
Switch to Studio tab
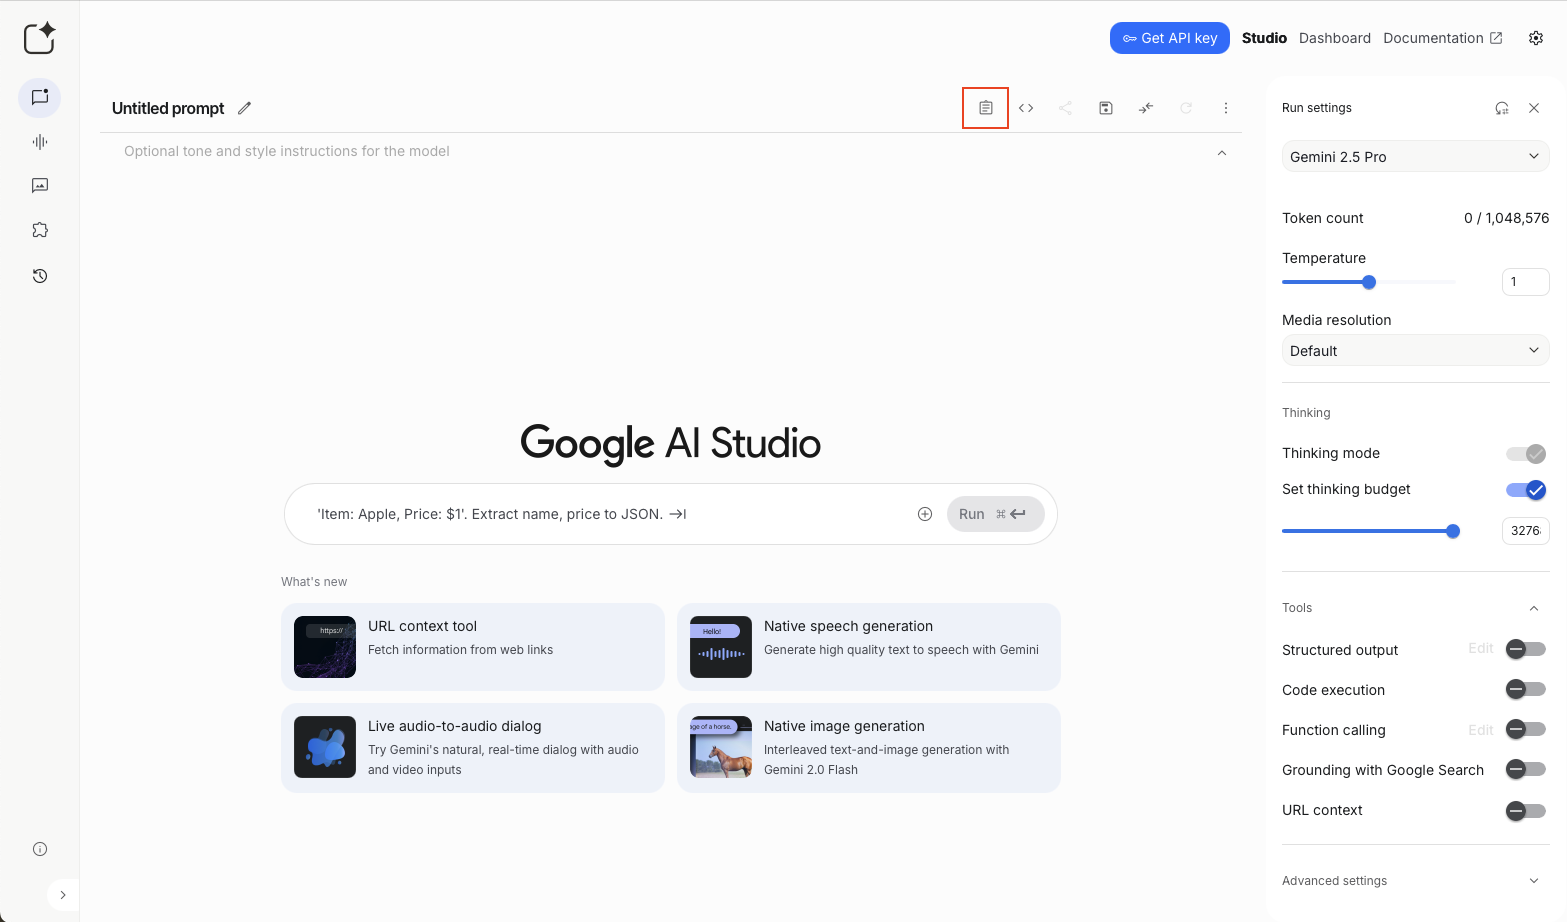(1264, 38)
